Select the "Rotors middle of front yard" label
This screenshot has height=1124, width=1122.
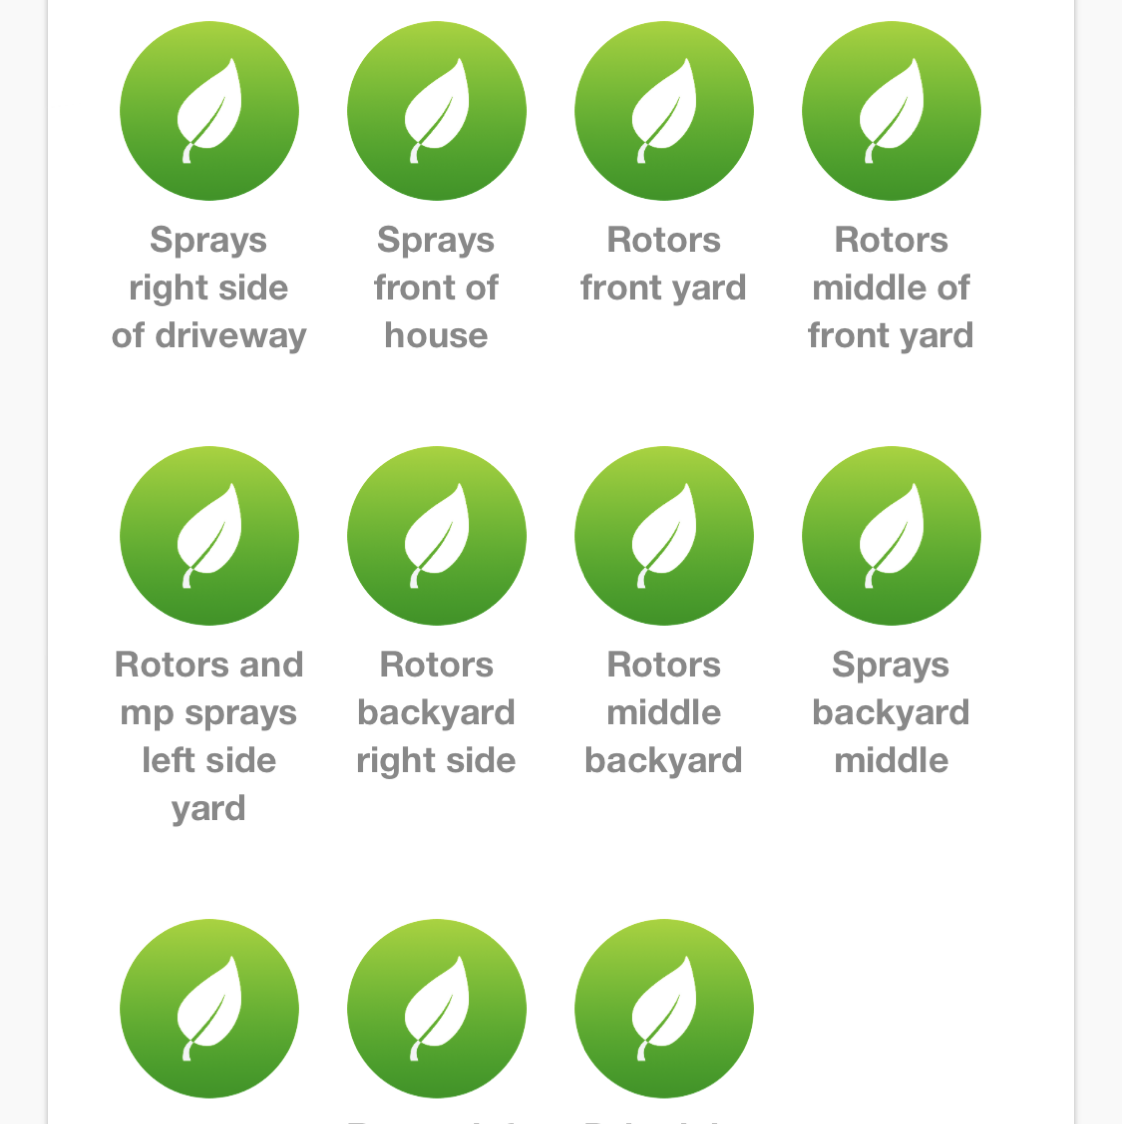click(x=891, y=288)
